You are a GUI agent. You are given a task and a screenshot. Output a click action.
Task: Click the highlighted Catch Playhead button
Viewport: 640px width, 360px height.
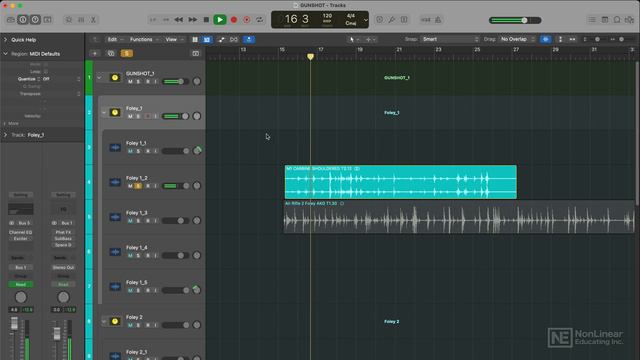click(249, 40)
